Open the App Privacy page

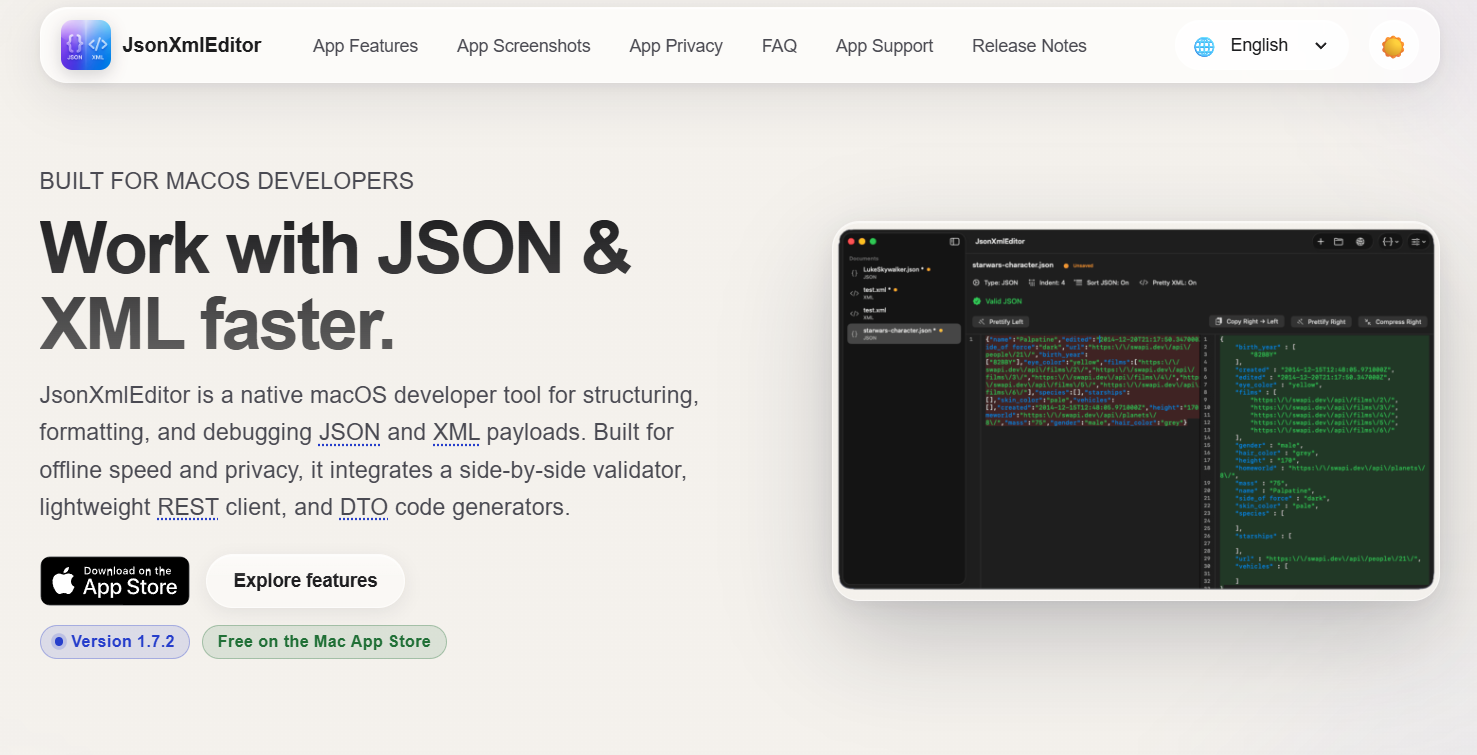point(676,46)
